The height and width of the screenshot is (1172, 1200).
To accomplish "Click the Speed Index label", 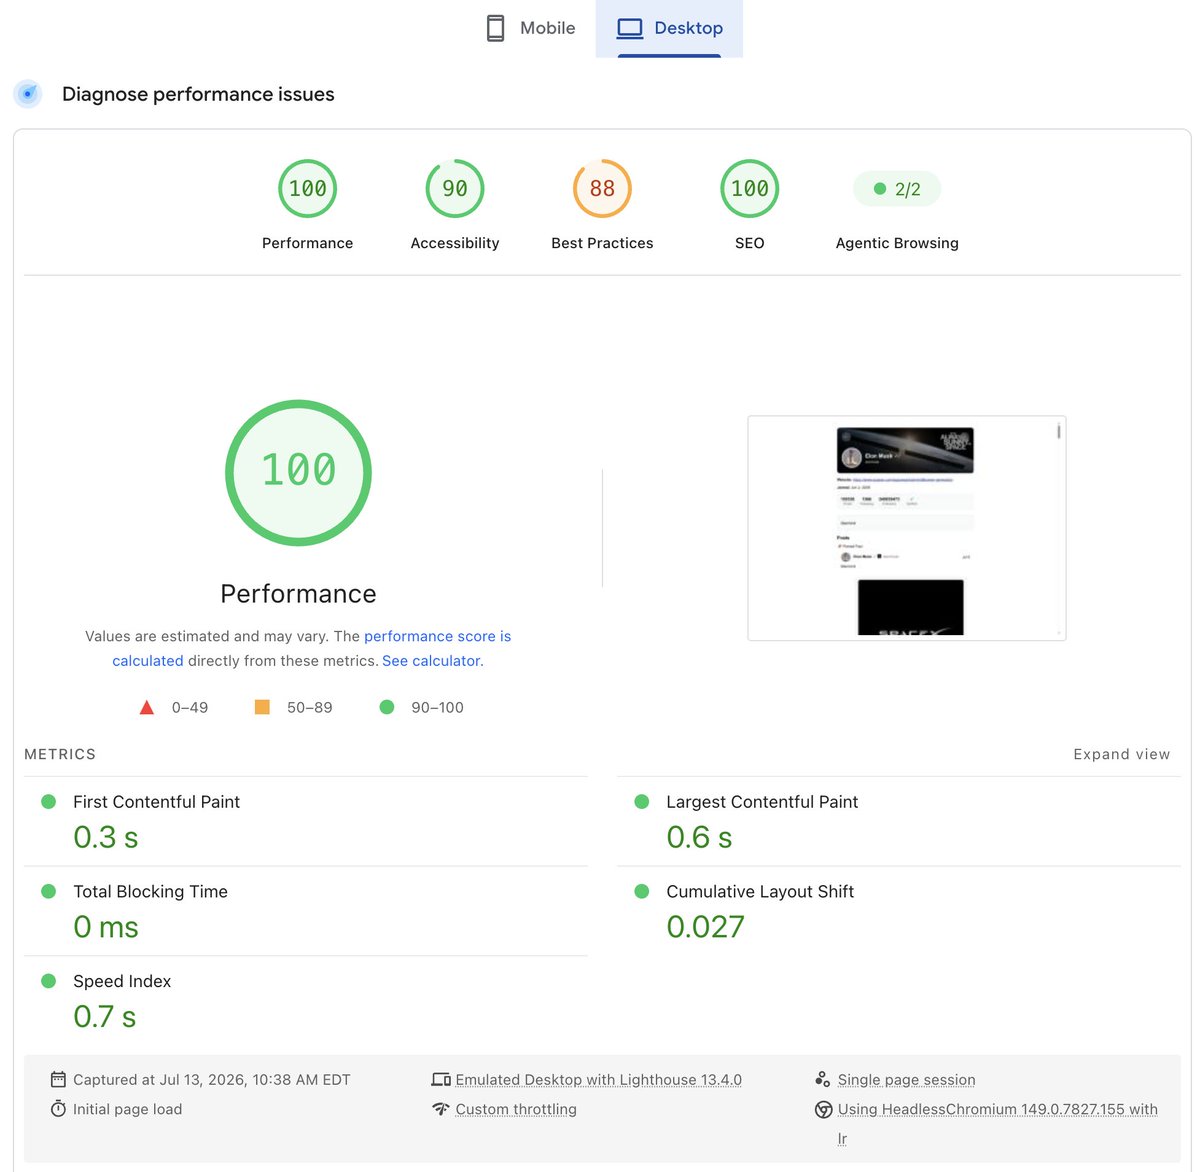I will tap(122, 982).
